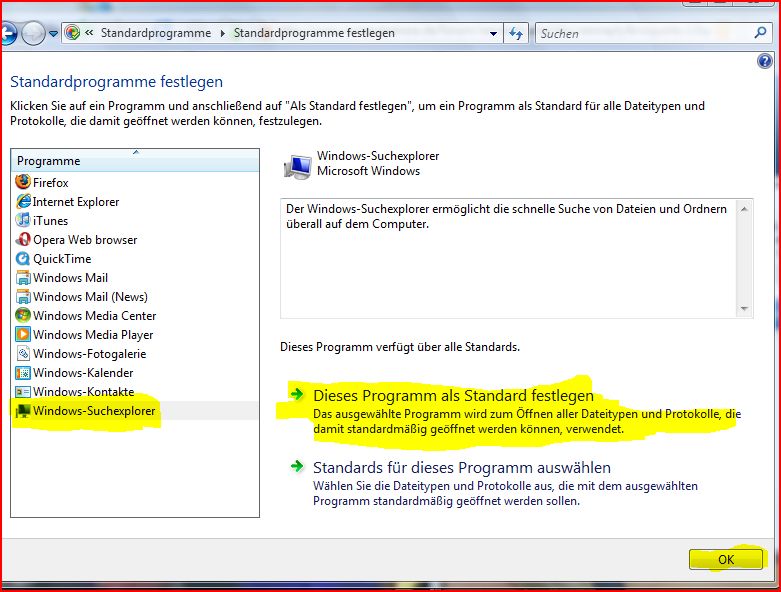Expand the breadcrumb double chevron
The width and height of the screenshot is (781, 592).
point(89,33)
